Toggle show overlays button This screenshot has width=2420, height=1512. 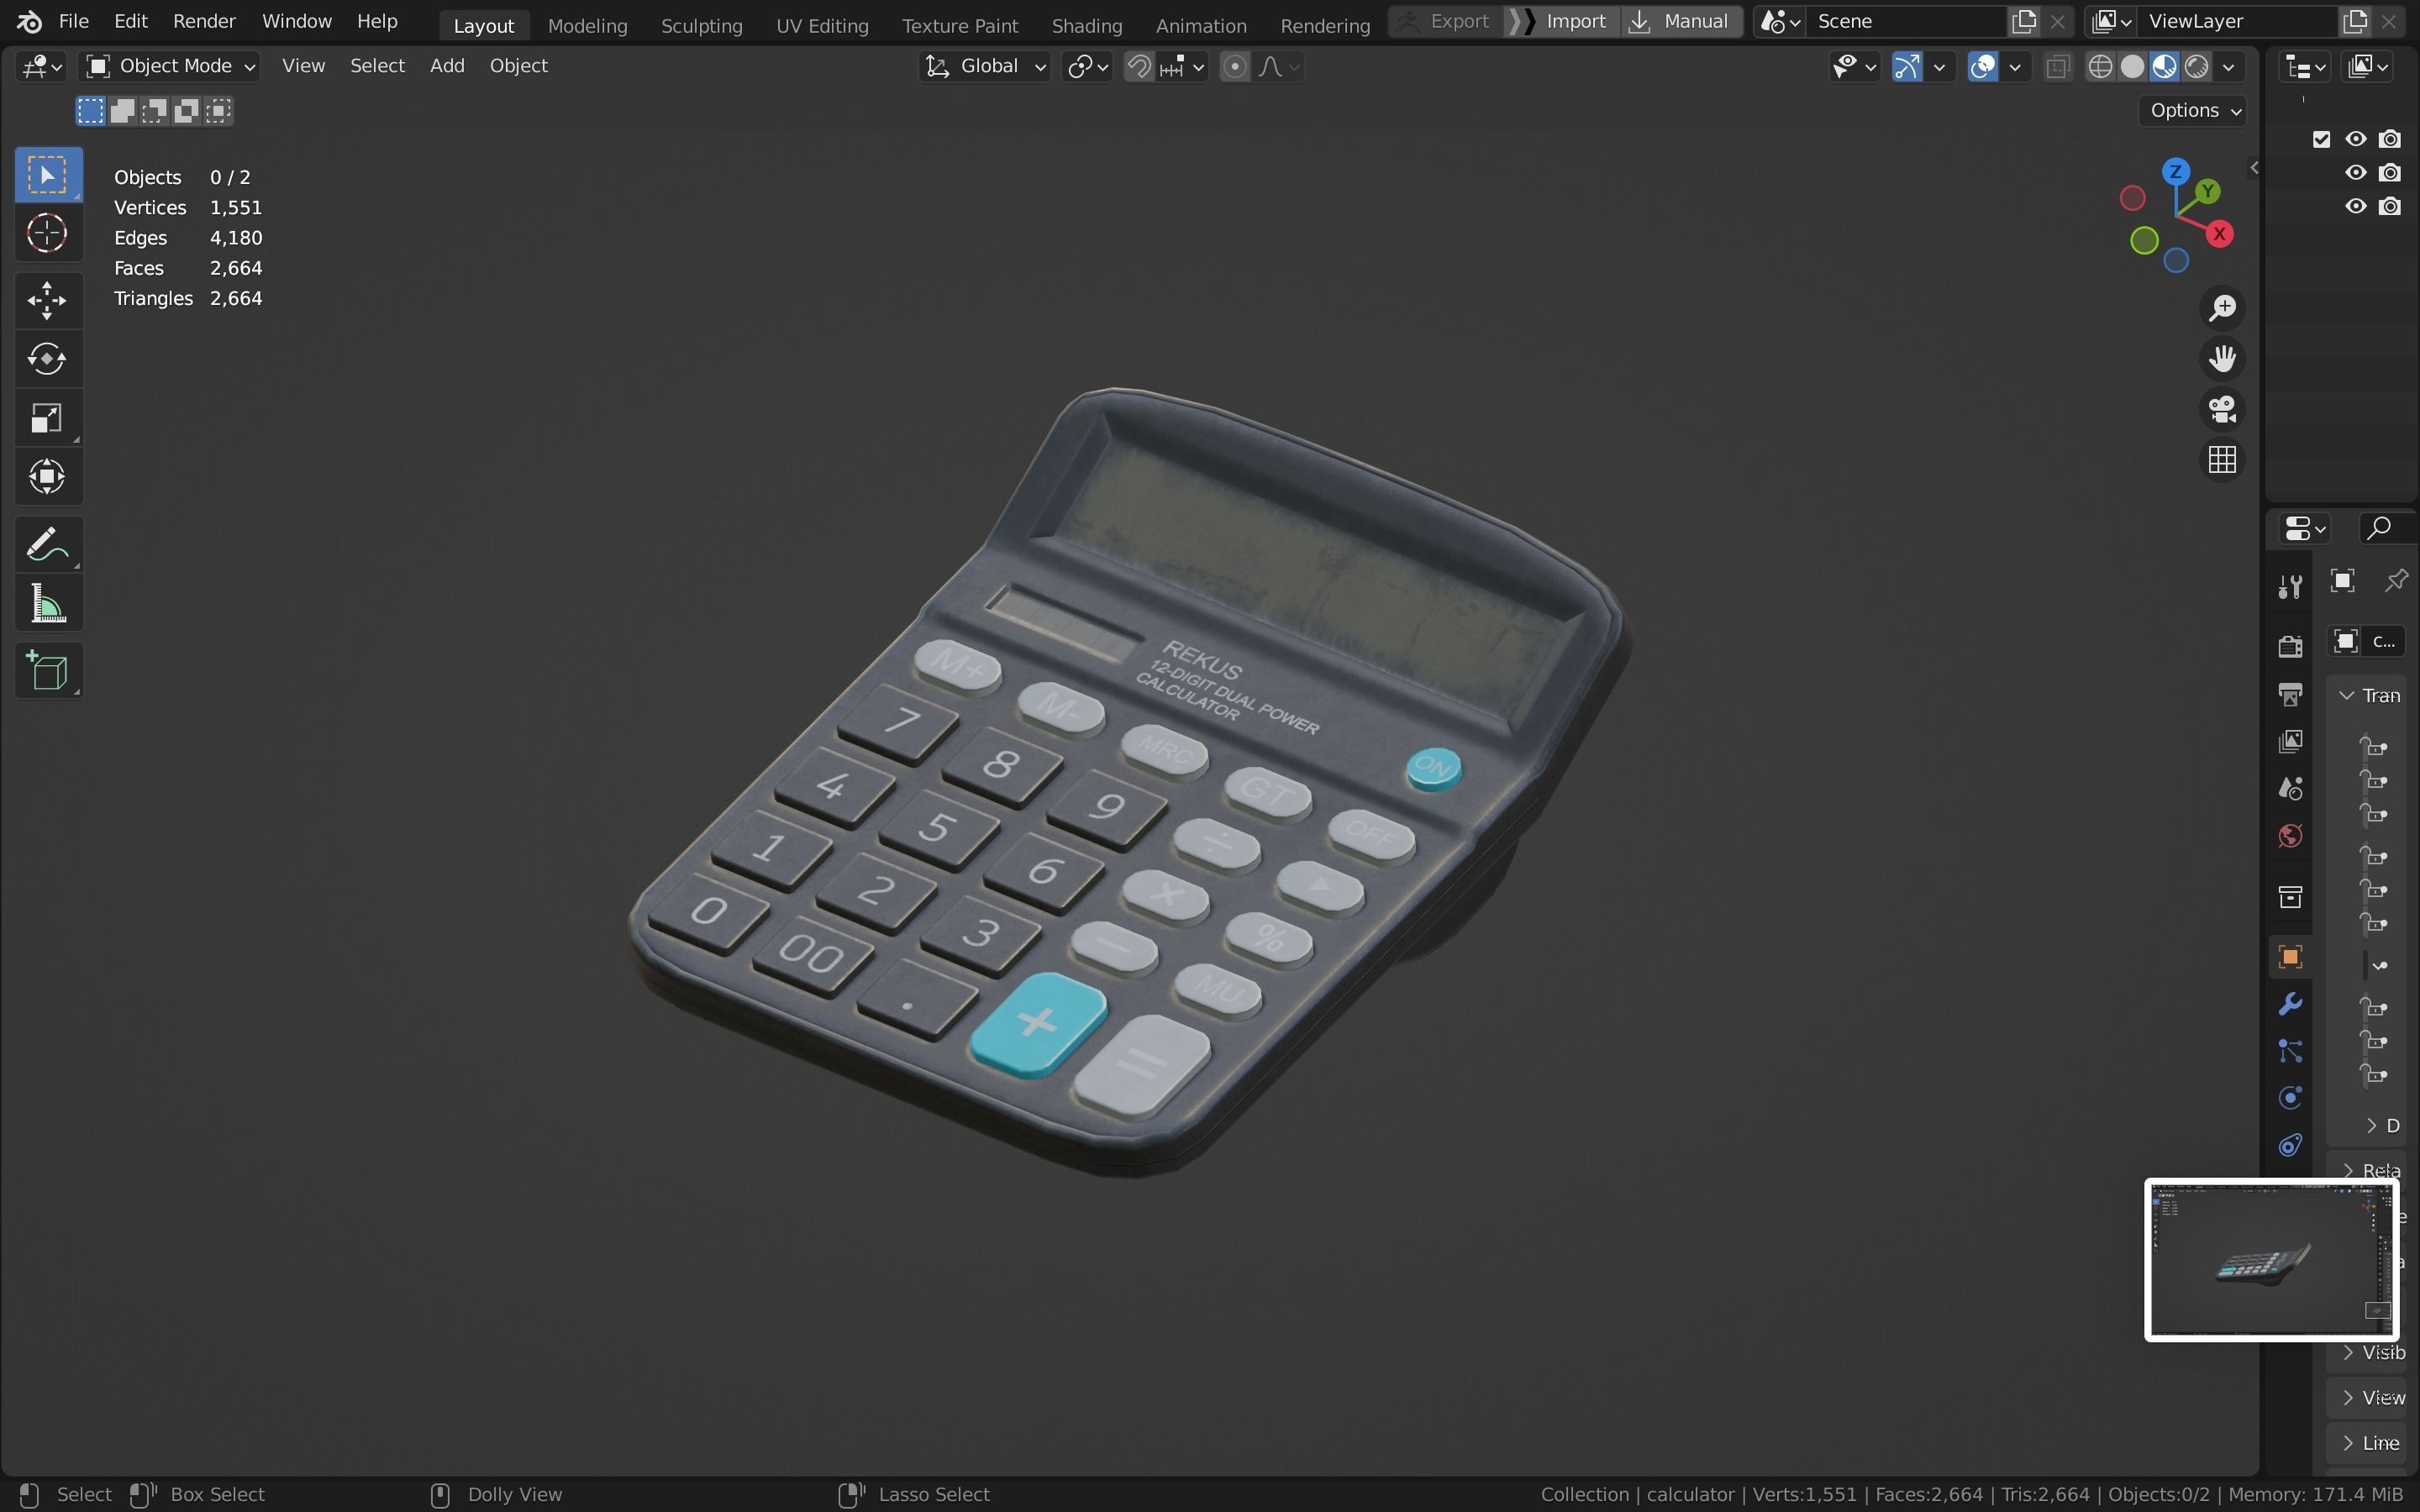click(x=1982, y=66)
